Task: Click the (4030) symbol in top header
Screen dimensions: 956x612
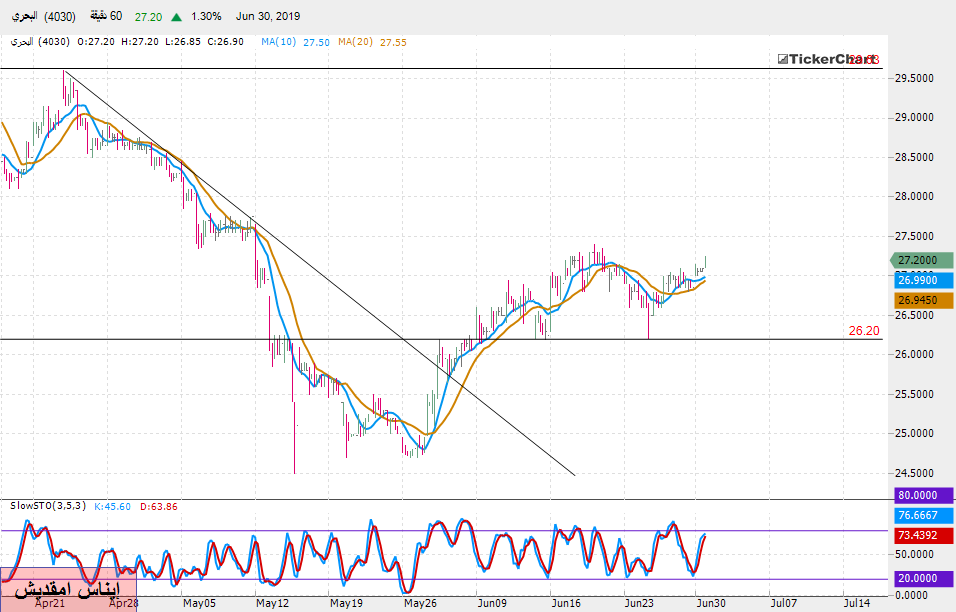Action: tap(59, 17)
